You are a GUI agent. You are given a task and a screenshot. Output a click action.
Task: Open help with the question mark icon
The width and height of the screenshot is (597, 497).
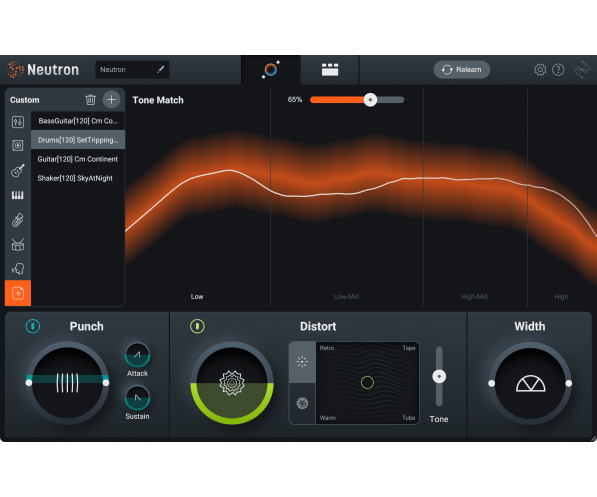[x=558, y=70]
